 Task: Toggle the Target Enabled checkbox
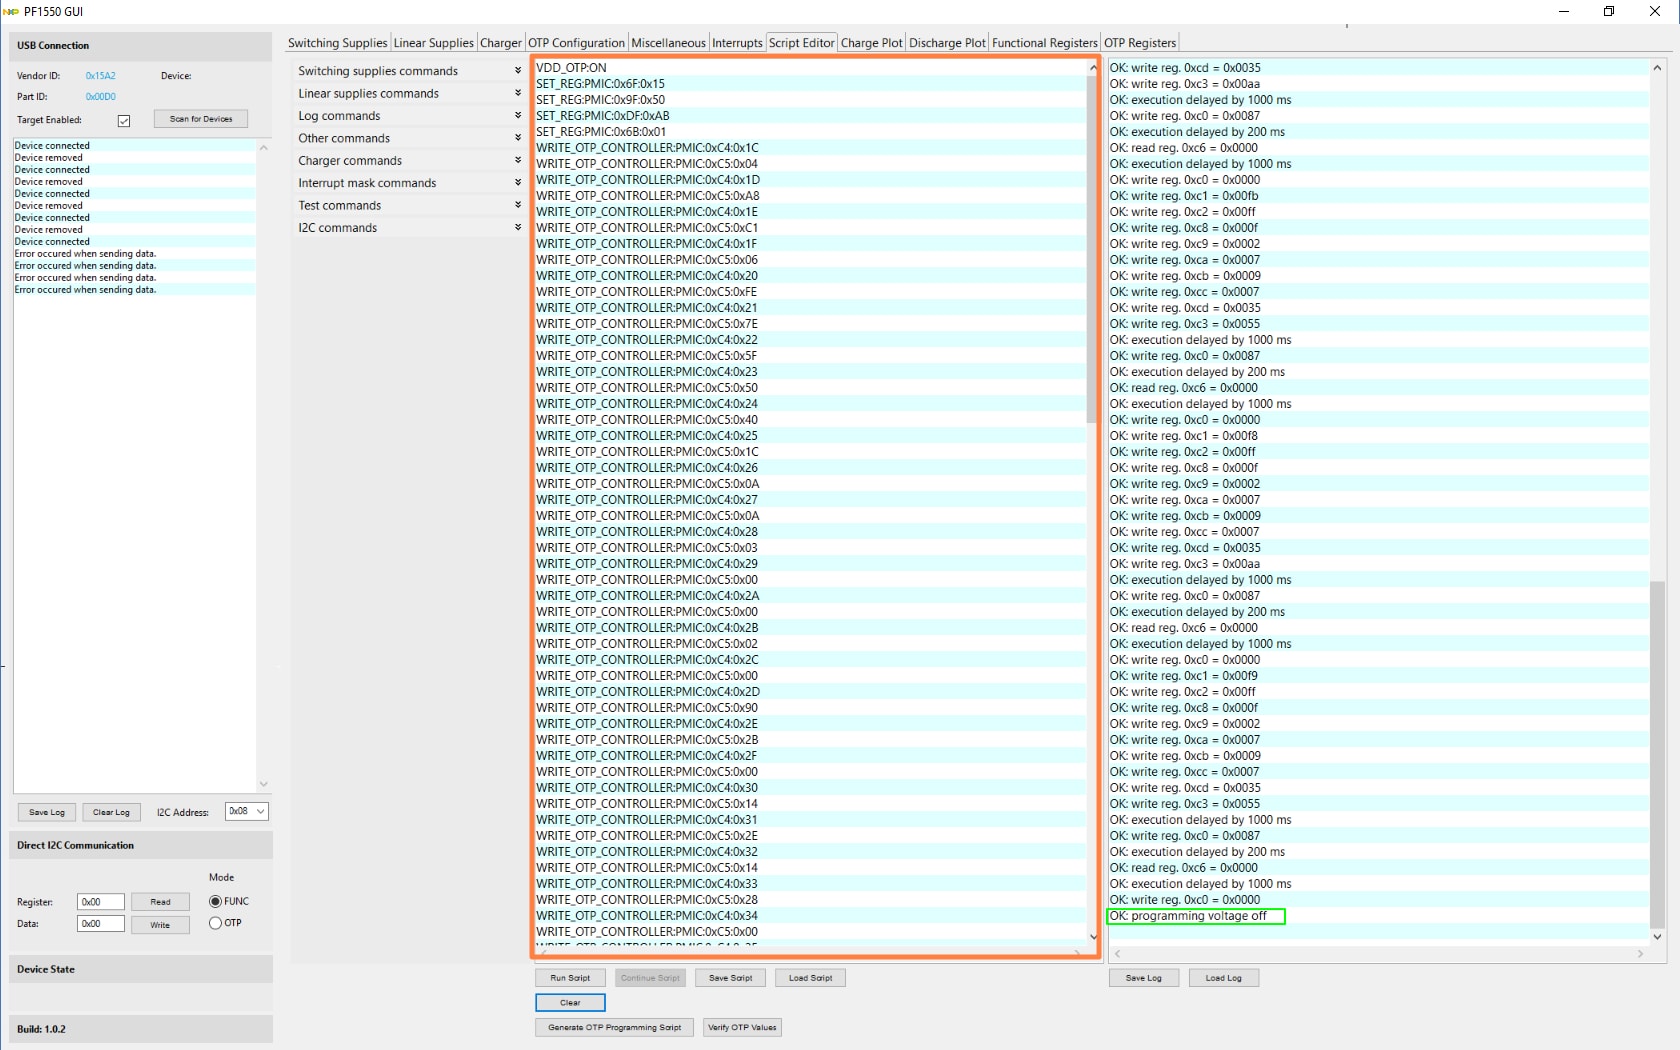124,121
